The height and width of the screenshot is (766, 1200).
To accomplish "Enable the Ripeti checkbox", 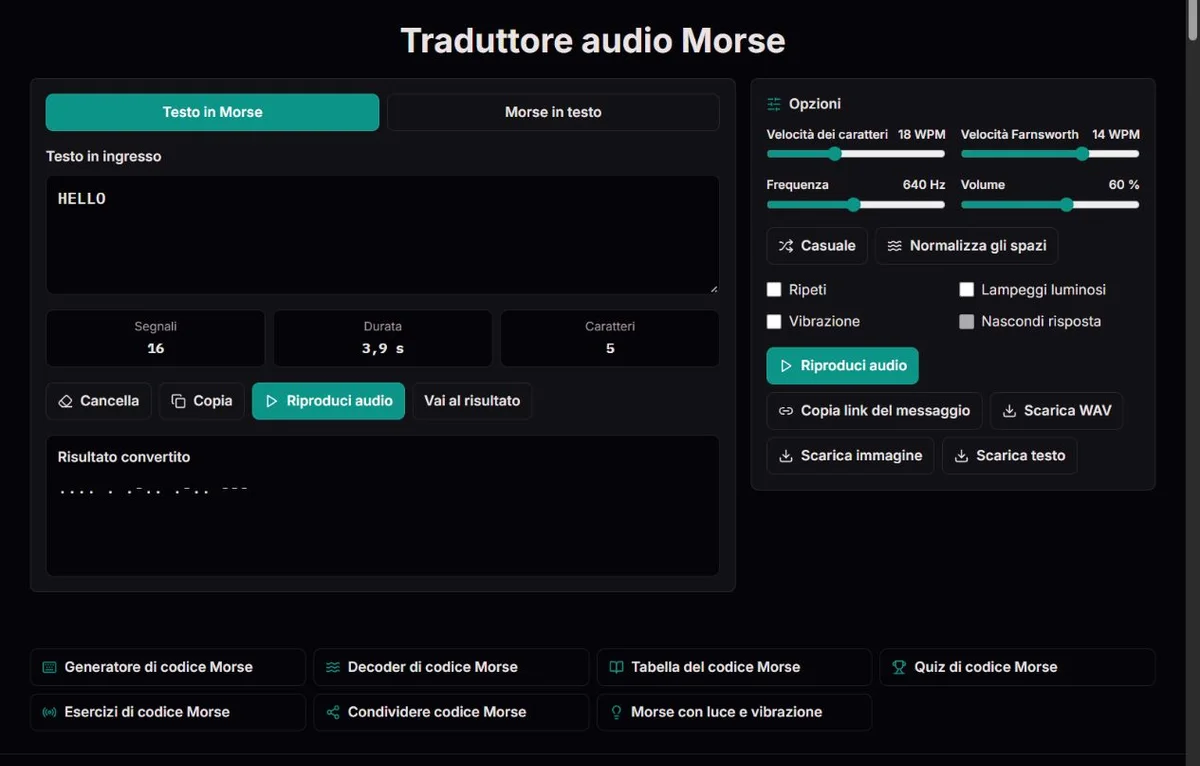I will [x=774, y=290].
